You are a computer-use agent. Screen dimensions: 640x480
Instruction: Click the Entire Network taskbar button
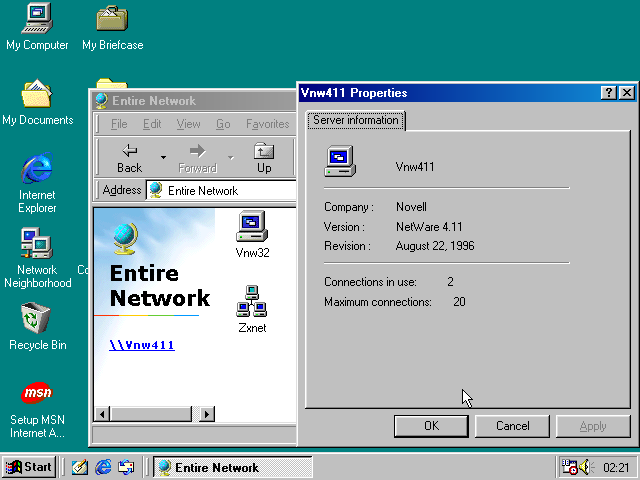tap(233, 467)
